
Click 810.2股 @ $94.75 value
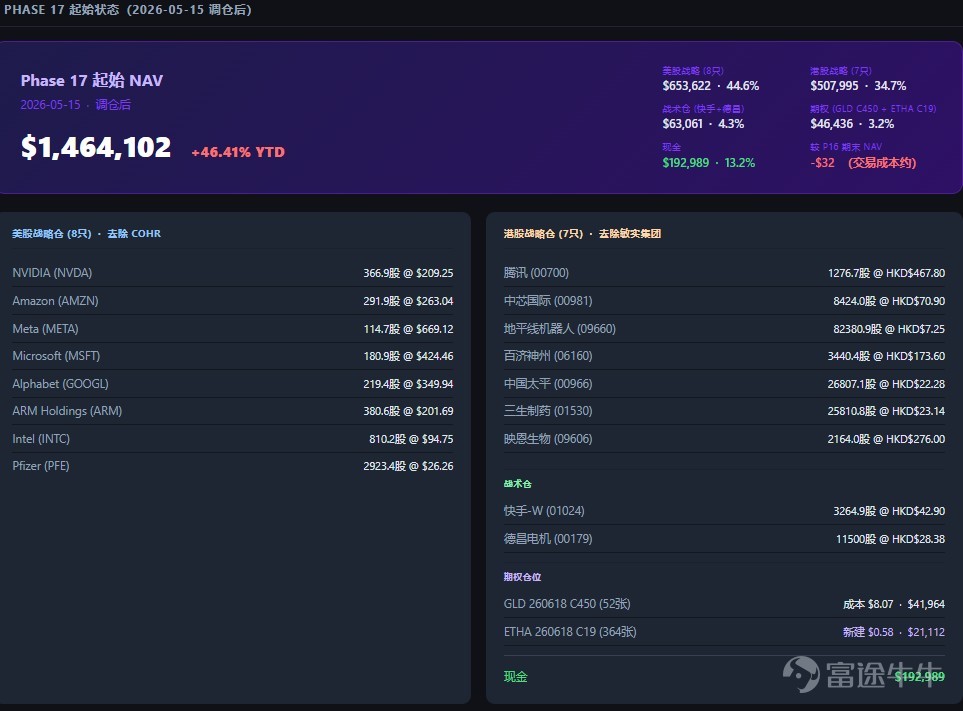coord(411,439)
